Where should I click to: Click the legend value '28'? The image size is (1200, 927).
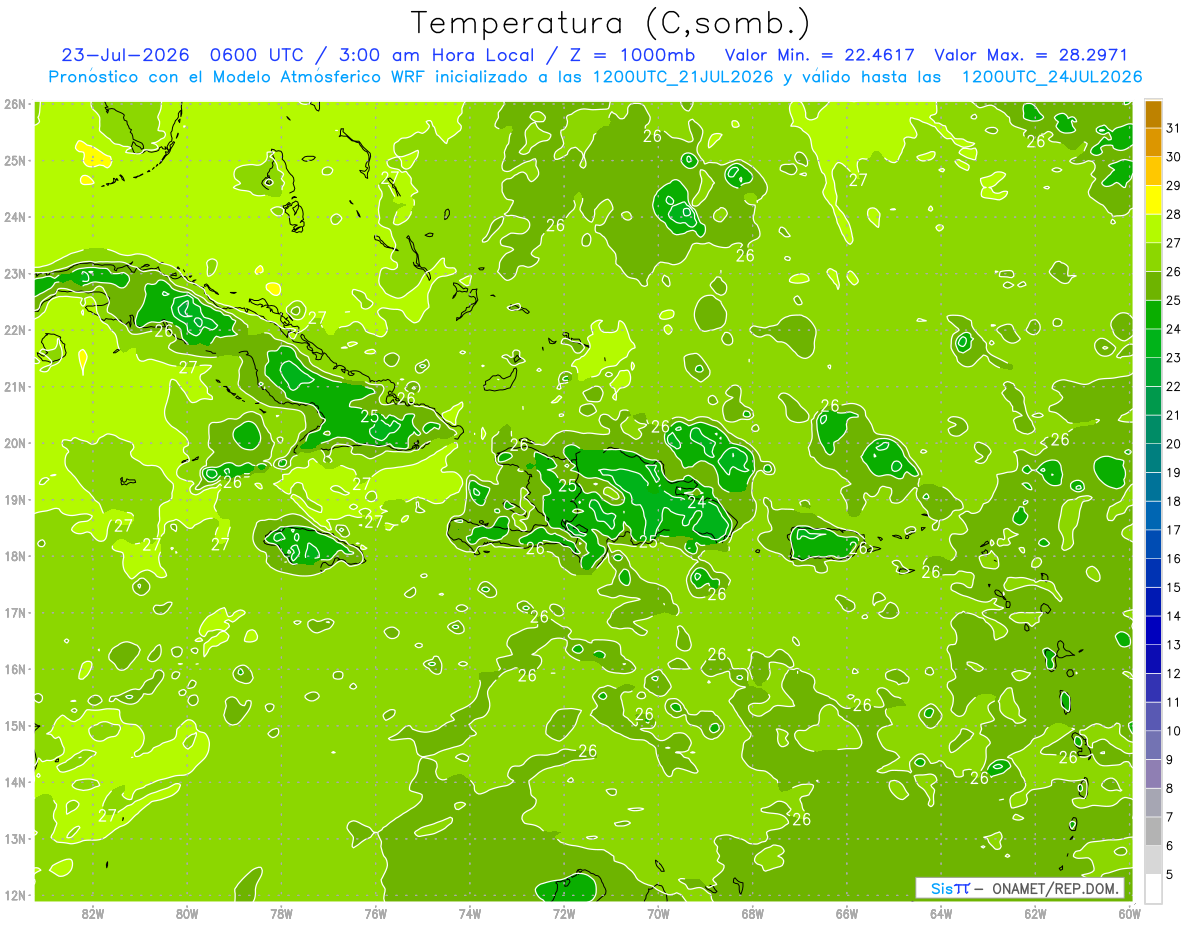pos(1174,214)
